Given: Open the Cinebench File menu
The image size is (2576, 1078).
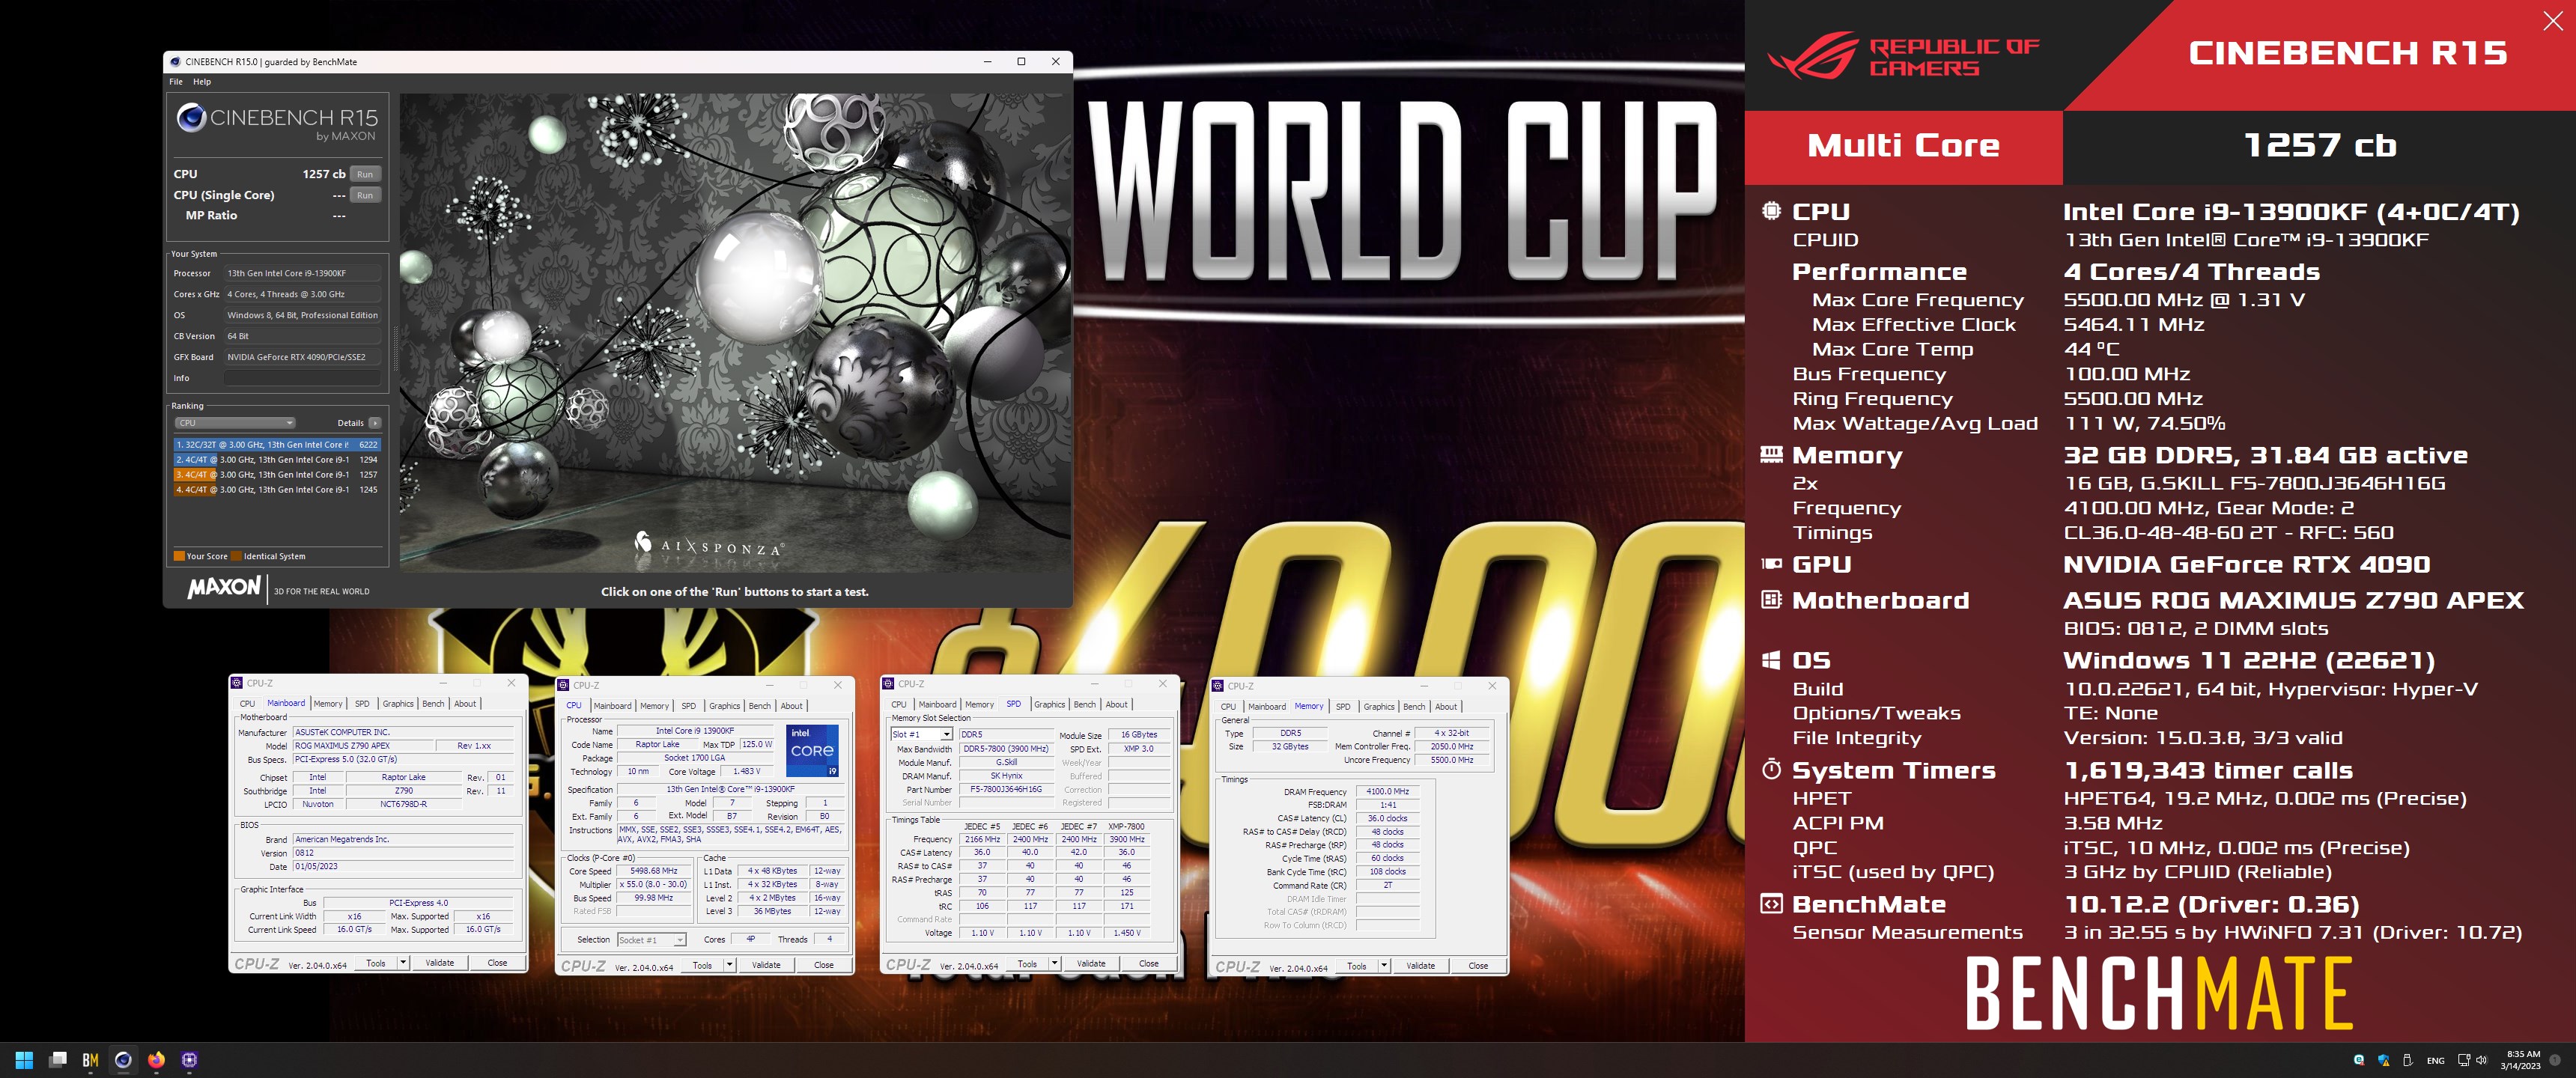Looking at the screenshot, I should 176,82.
